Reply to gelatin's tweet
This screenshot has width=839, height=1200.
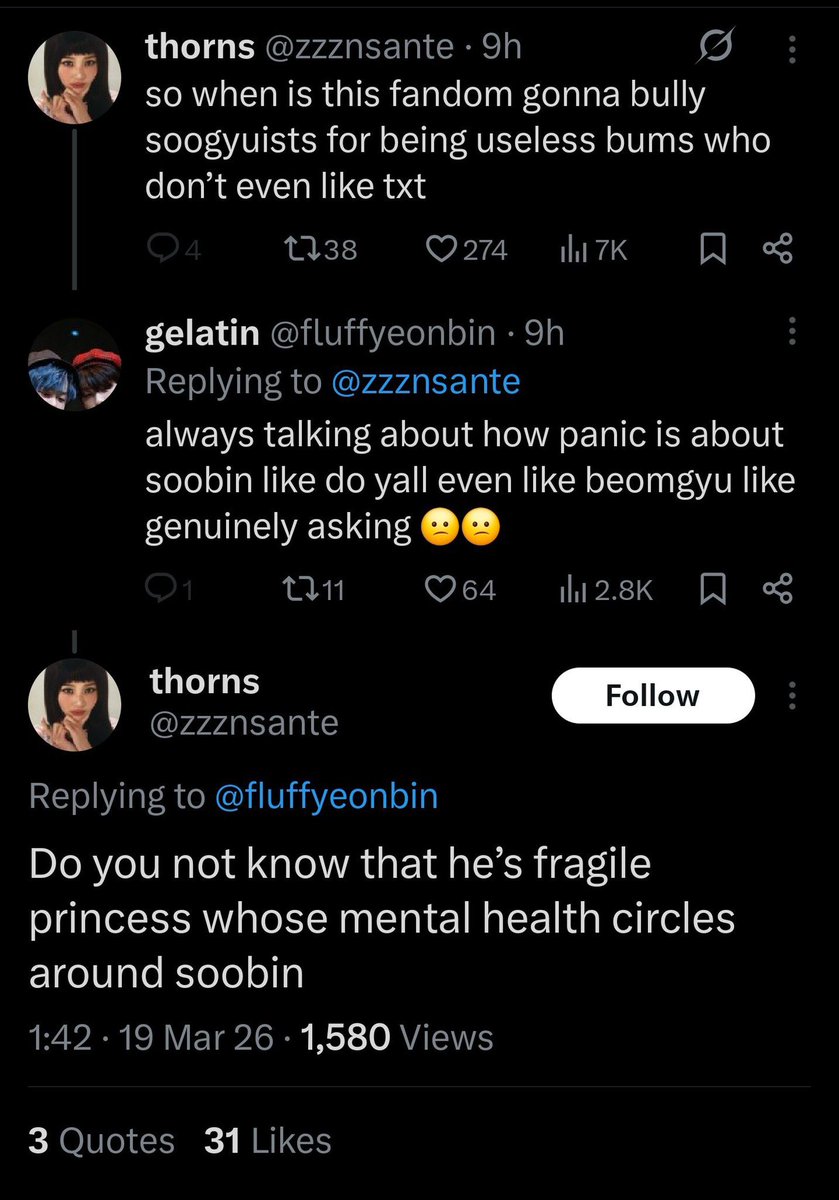[170, 591]
